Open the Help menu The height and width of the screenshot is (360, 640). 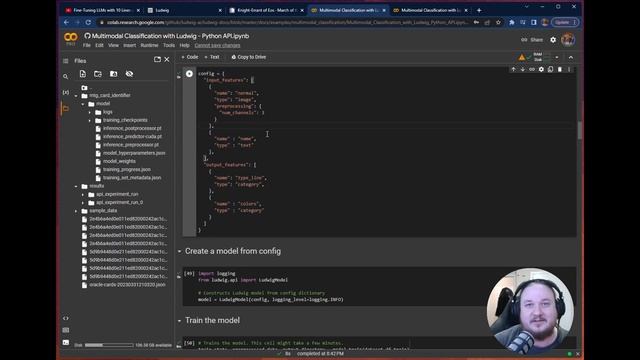(x=184, y=45)
